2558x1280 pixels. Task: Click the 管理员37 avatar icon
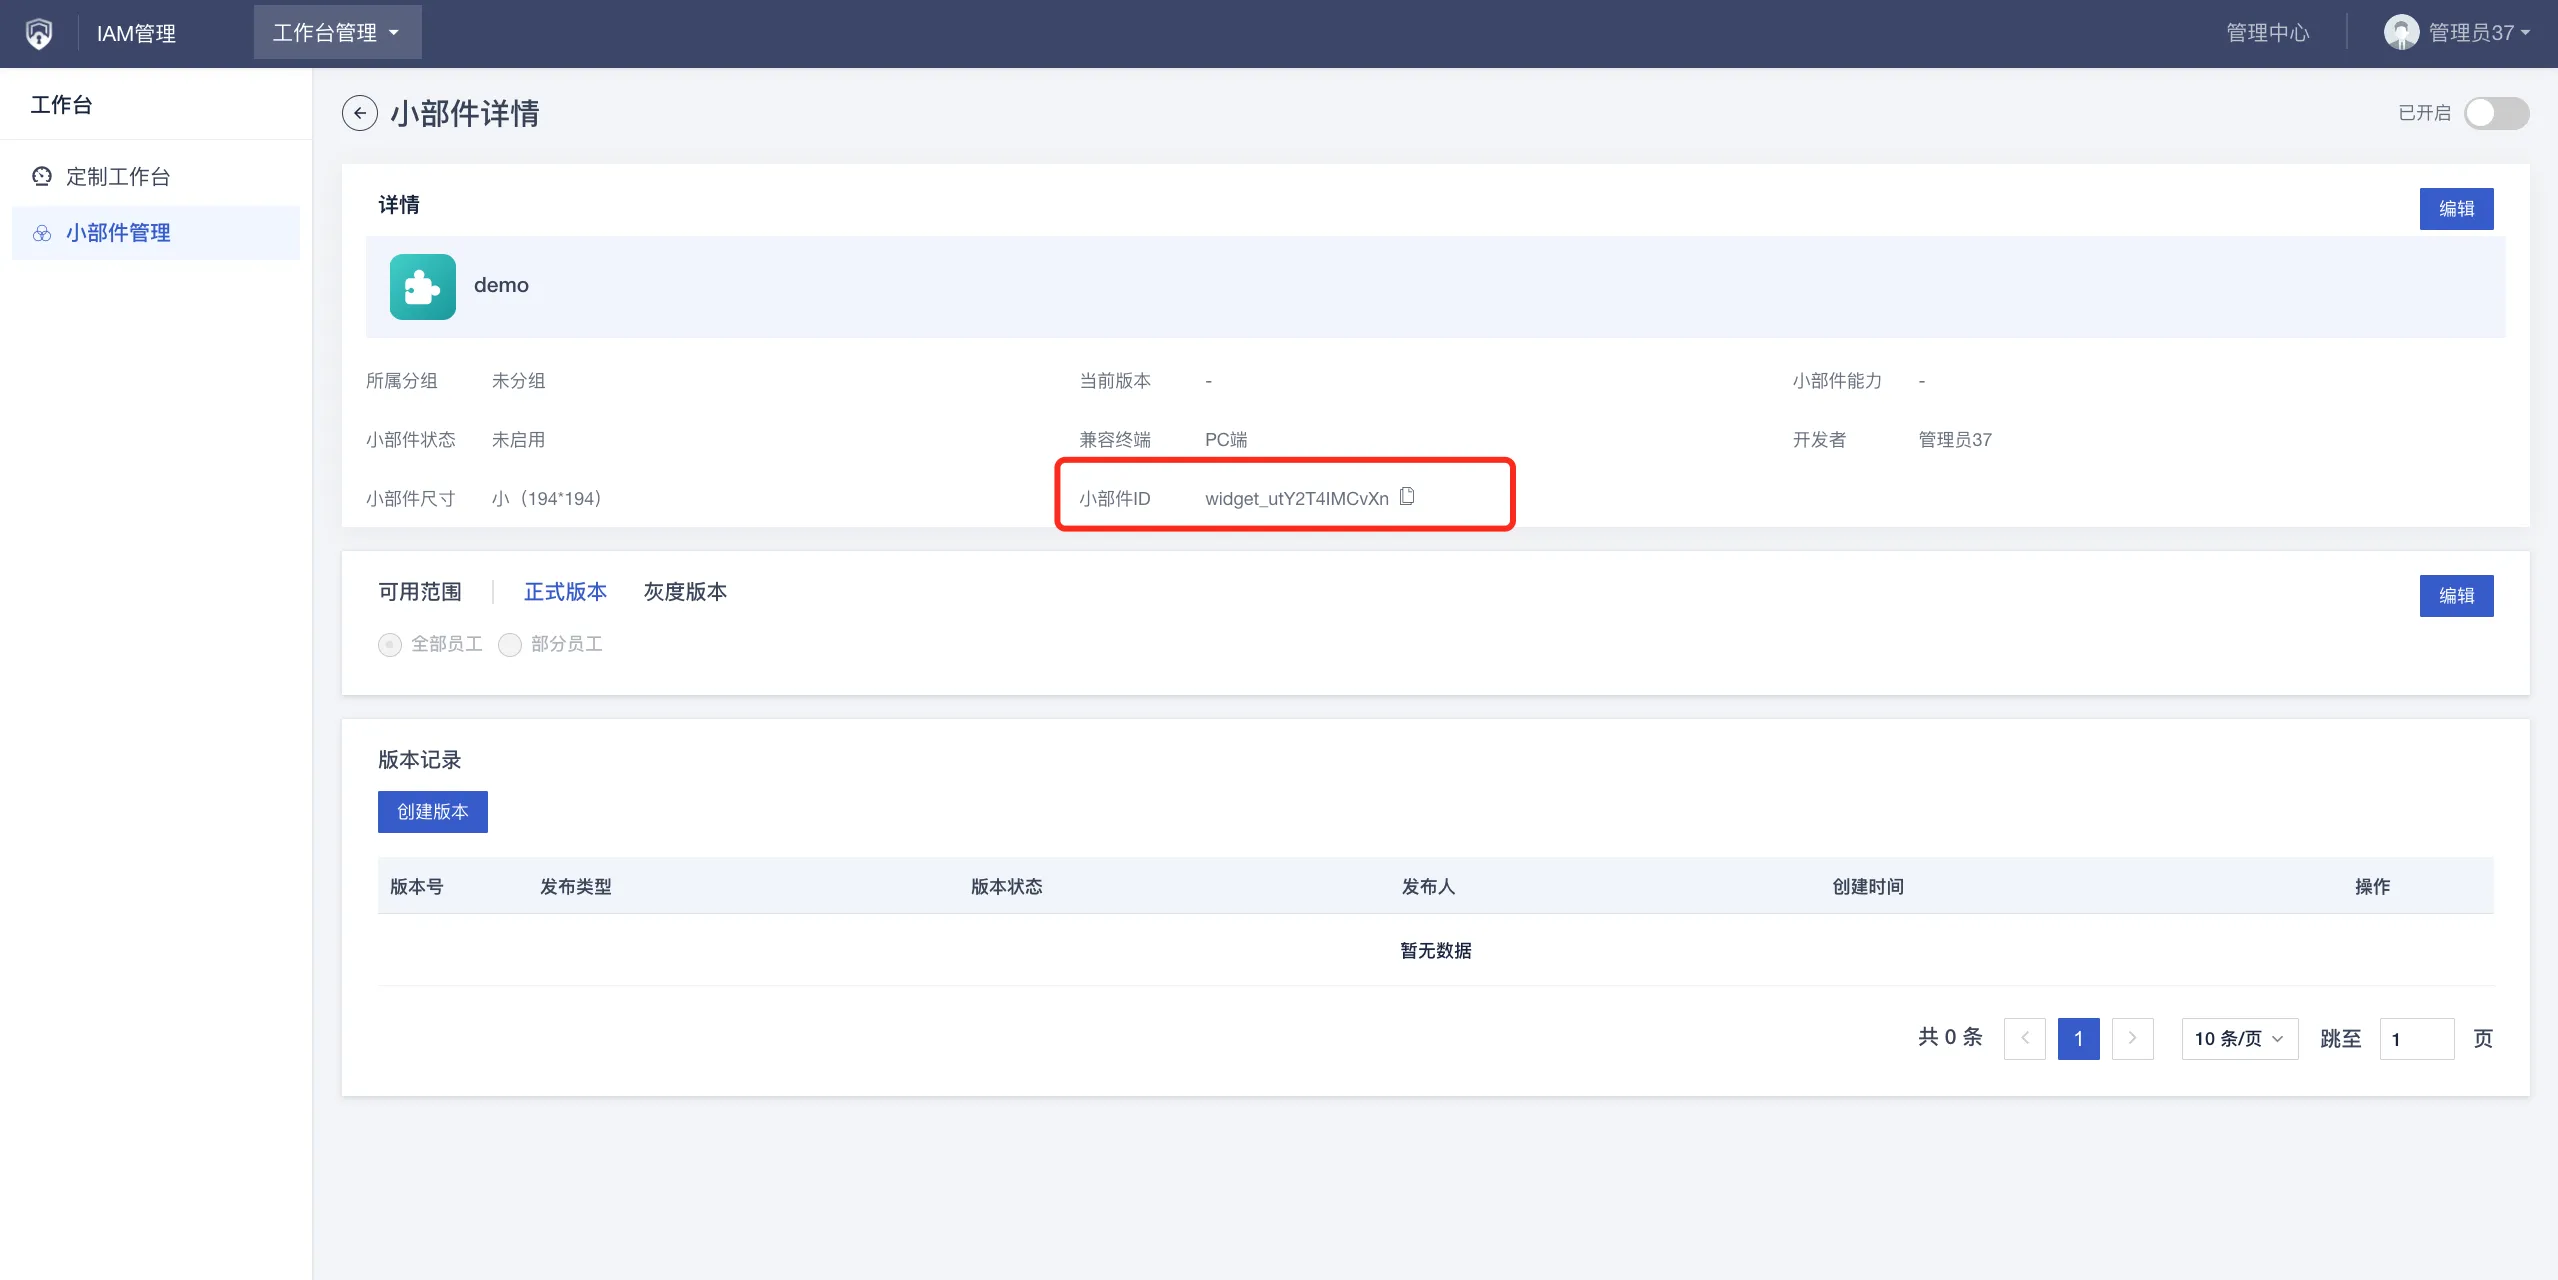pos(2400,33)
